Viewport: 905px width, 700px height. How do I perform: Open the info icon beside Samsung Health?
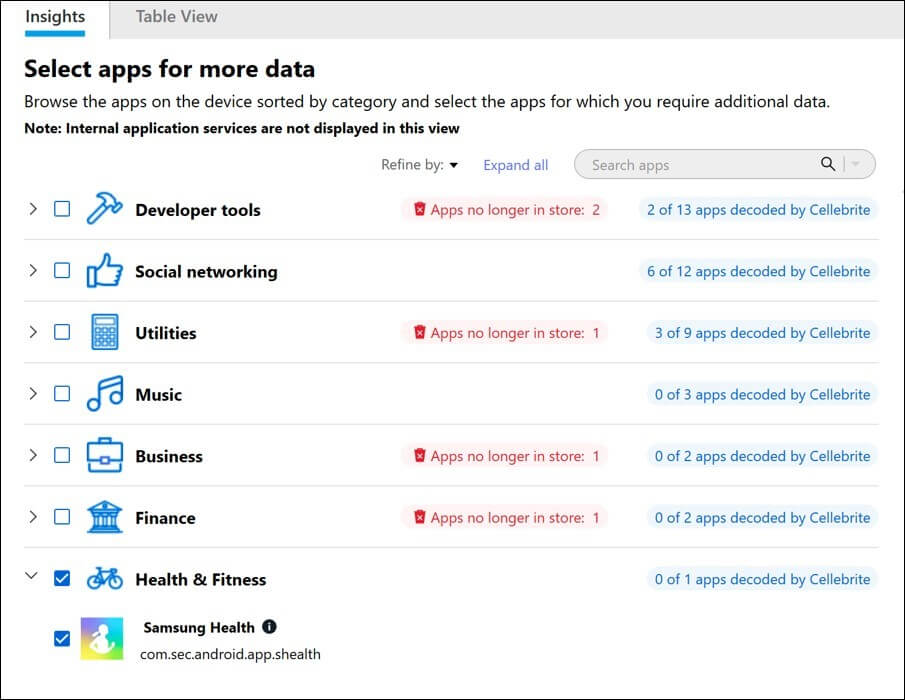(269, 627)
